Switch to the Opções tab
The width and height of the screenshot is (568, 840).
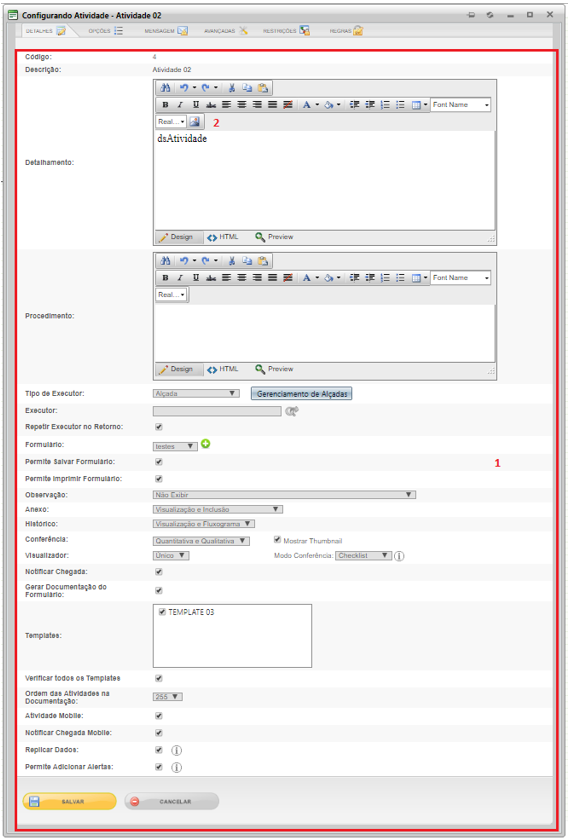pyautogui.click(x=106, y=31)
